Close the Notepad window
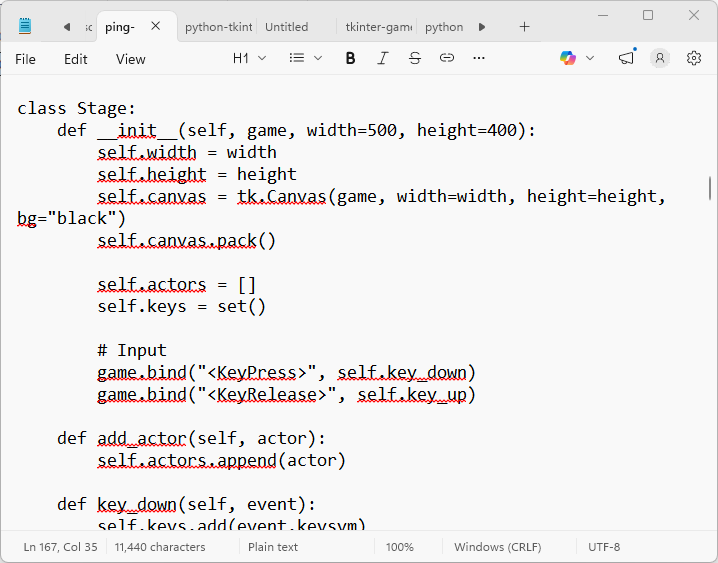 (694, 16)
